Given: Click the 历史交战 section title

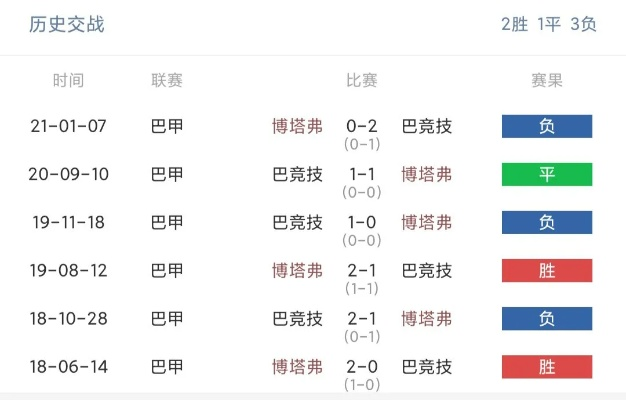Looking at the screenshot, I should click(x=67, y=24).
